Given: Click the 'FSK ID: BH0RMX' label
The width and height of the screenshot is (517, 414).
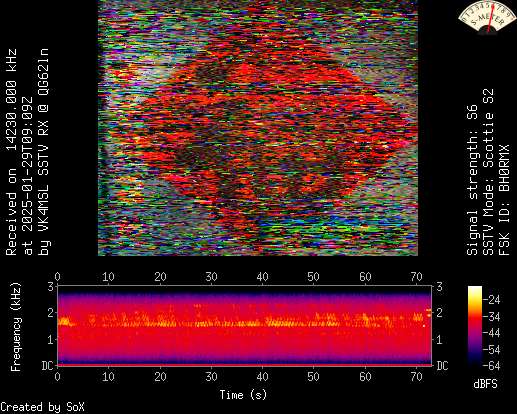Looking at the screenshot, I should 504,200.
